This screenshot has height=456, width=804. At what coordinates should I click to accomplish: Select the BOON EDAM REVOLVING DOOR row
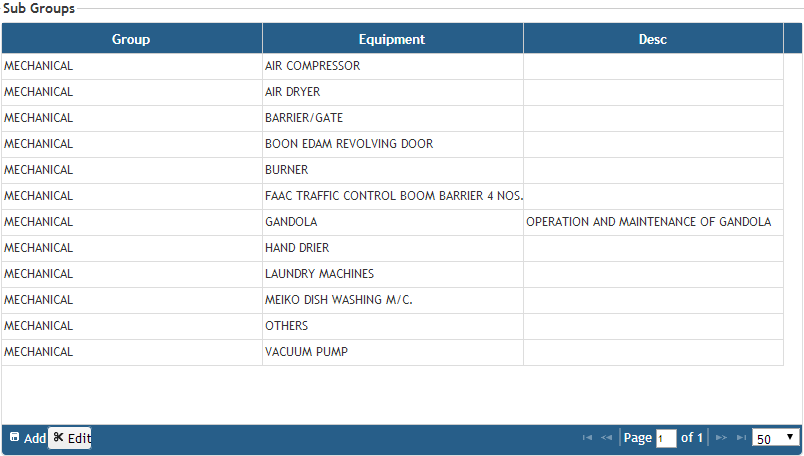(x=348, y=144)
